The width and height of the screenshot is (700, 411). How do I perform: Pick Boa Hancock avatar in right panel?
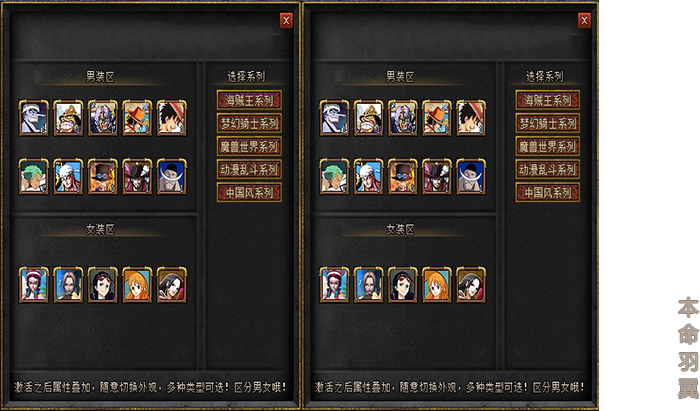tap(471, 285)
